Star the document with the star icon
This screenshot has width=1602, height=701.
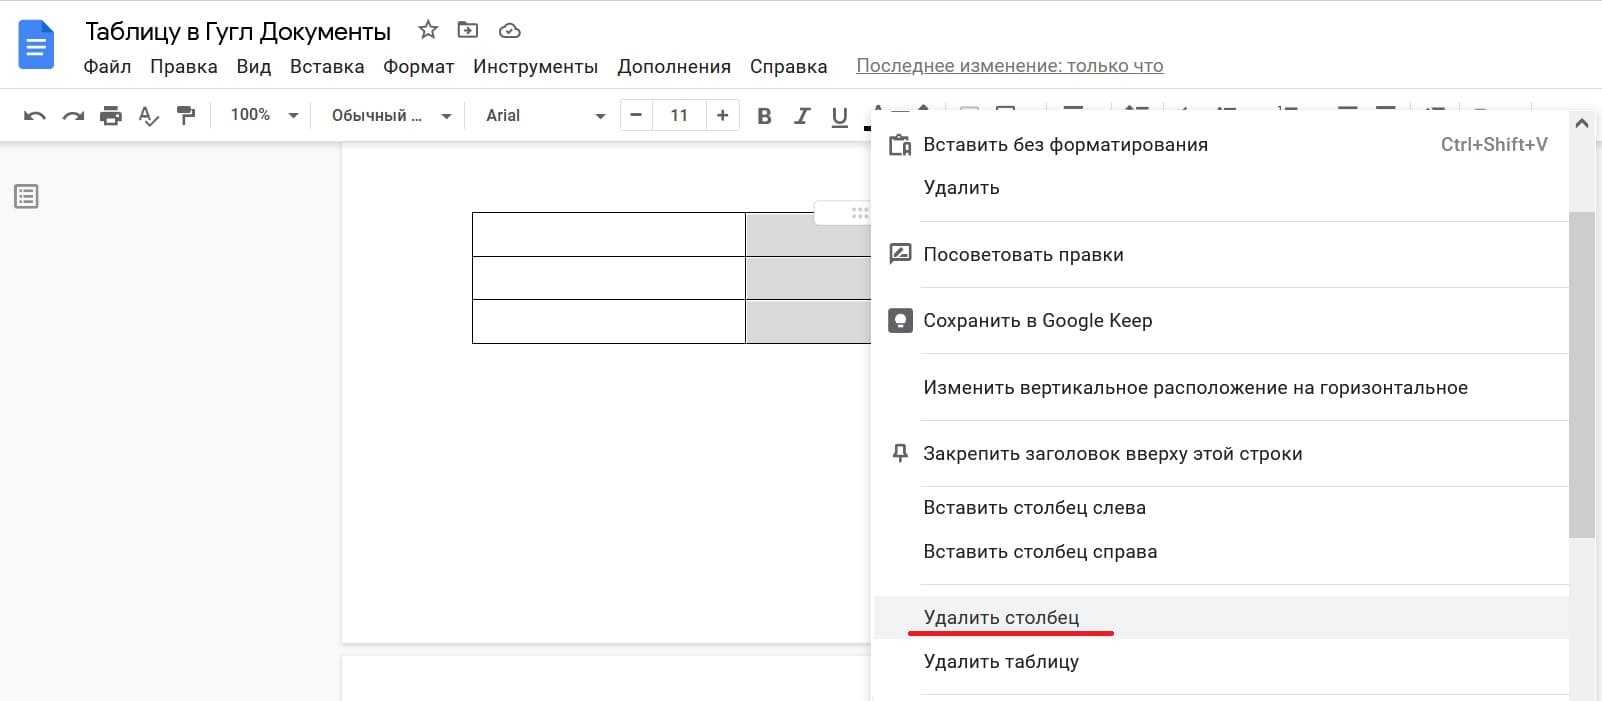tap(428, 30)
